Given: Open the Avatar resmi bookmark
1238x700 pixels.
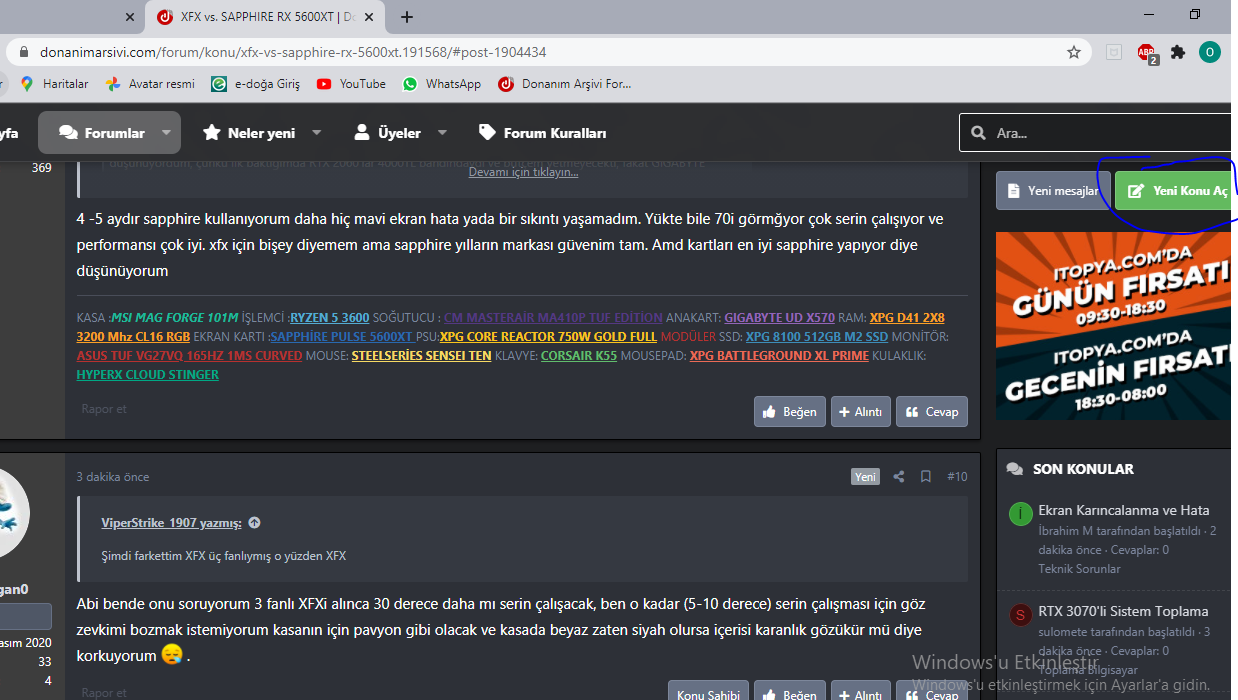Looking at the screenshot, I should 150,84.
